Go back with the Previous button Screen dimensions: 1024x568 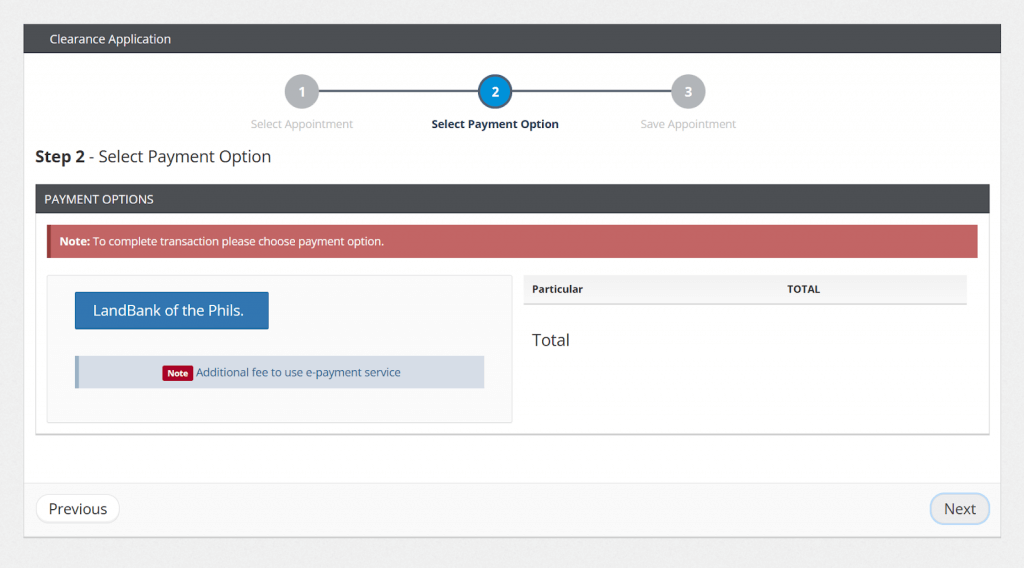pos(78,509)
